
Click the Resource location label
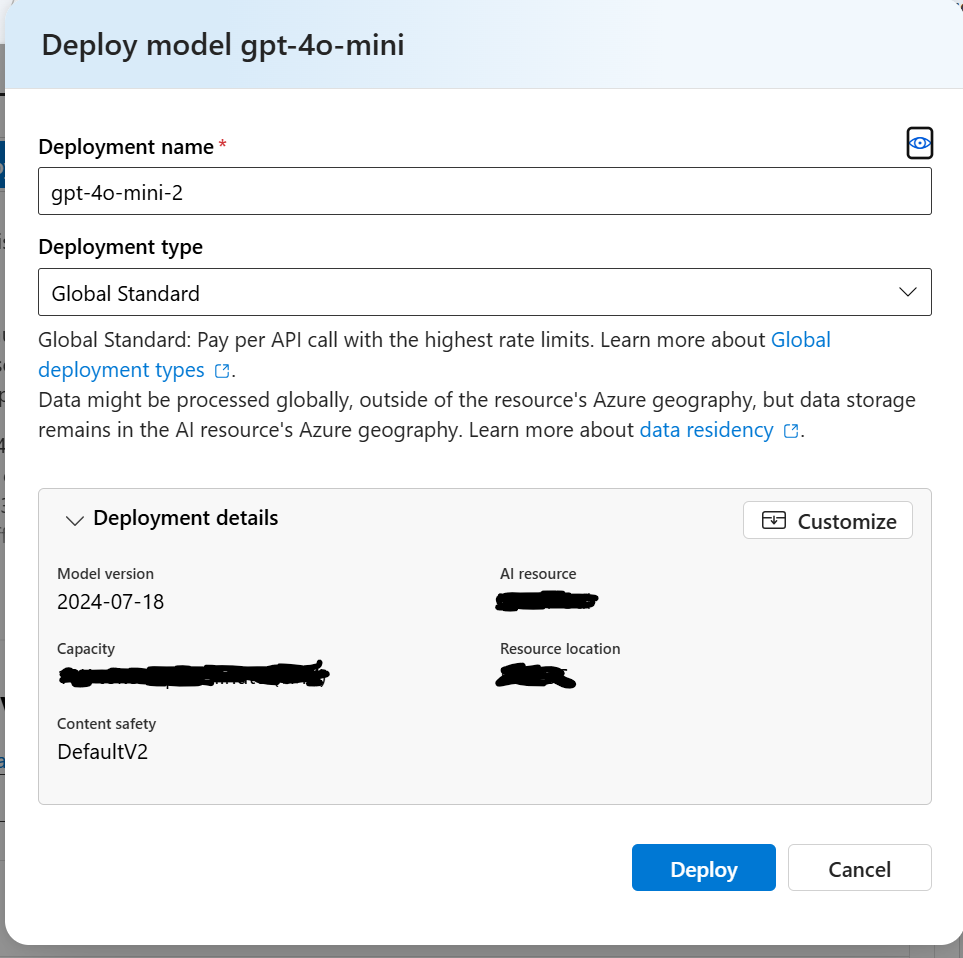point(560,648)
